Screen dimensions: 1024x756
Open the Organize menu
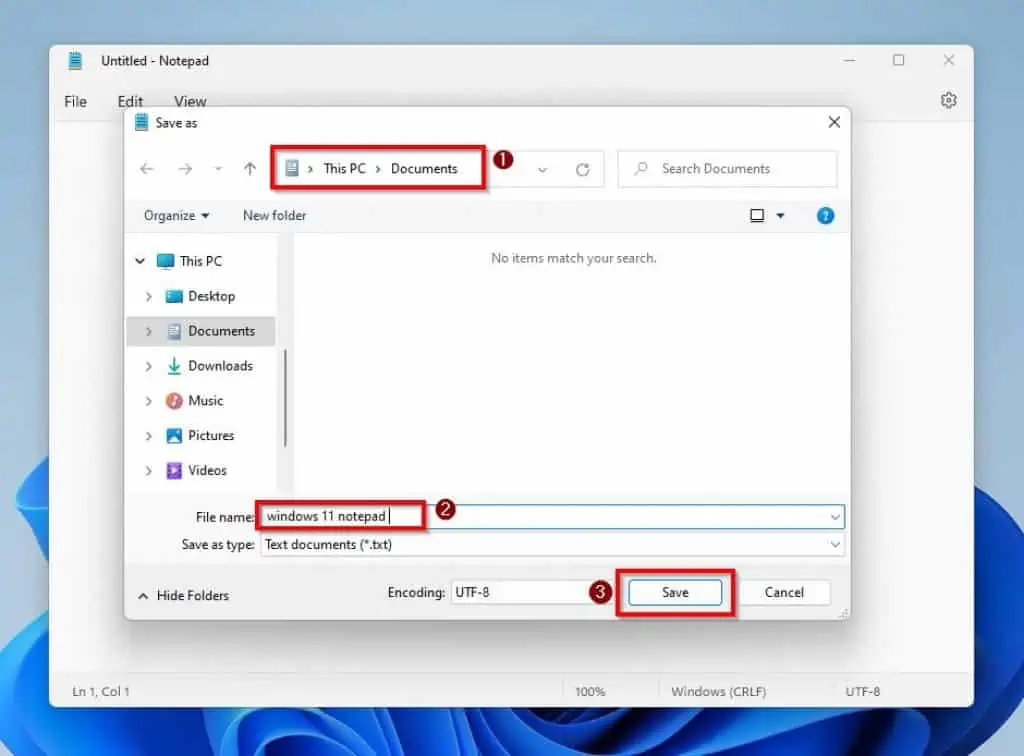click(x=176, y=215)
